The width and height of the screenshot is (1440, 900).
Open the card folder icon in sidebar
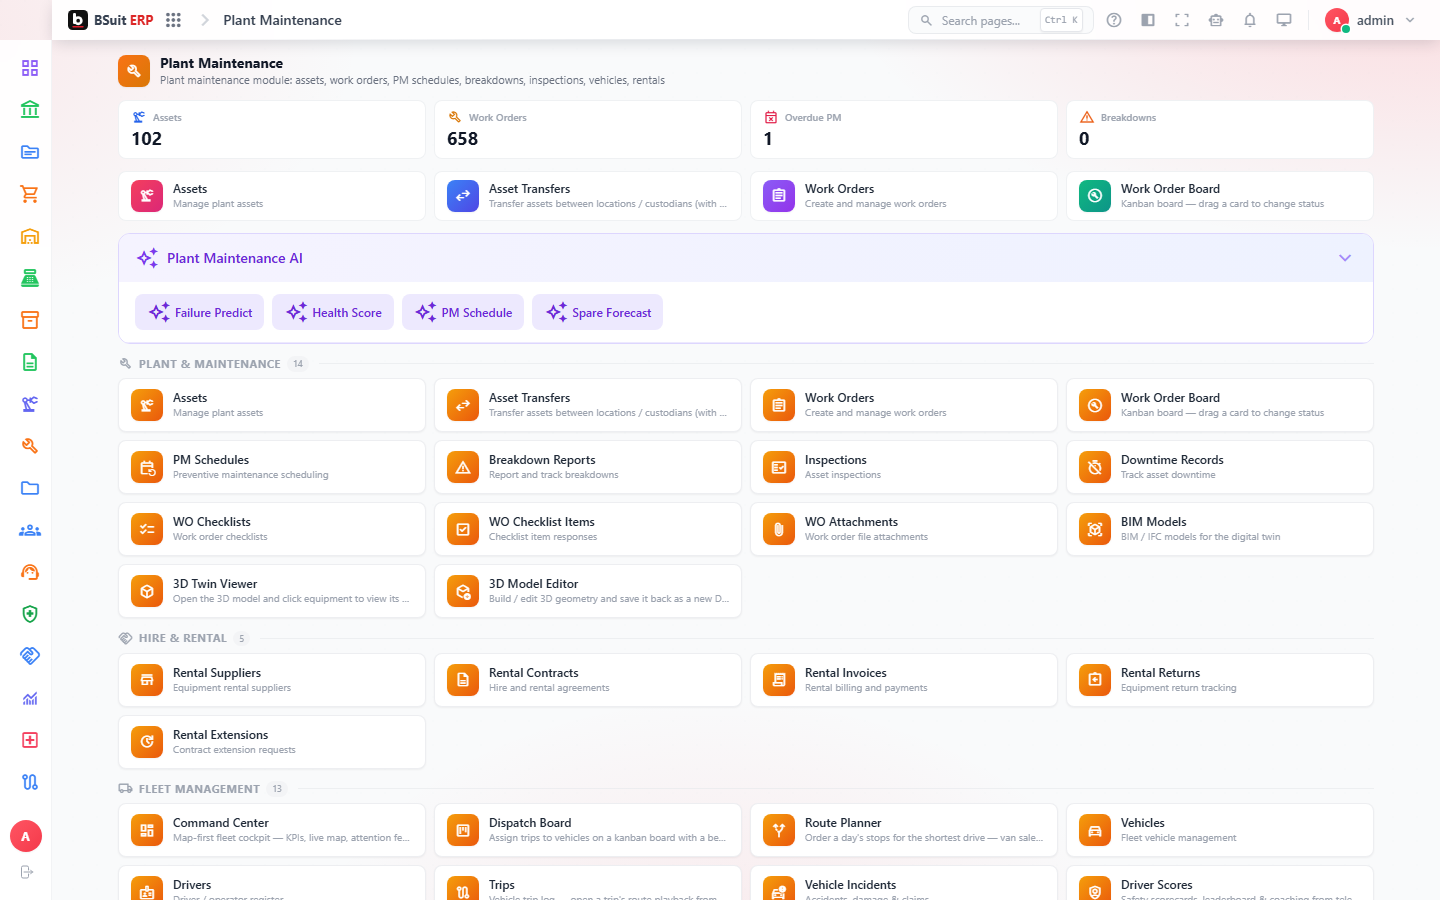(30, 152)
